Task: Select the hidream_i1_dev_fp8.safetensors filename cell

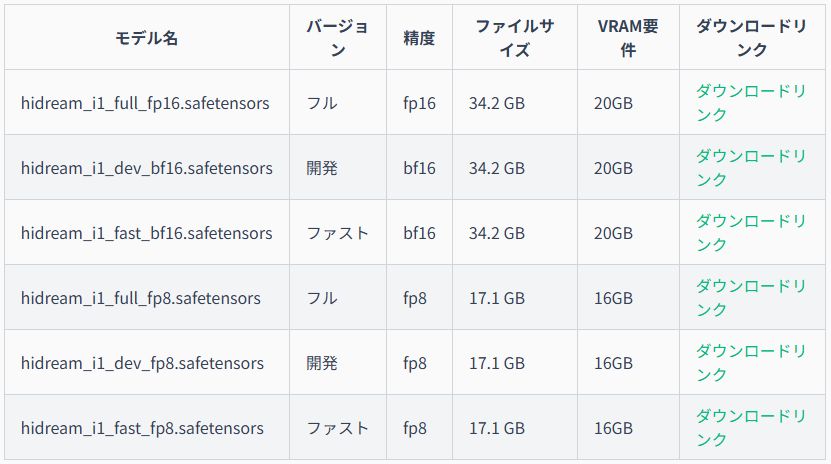Action: (143, 363)
